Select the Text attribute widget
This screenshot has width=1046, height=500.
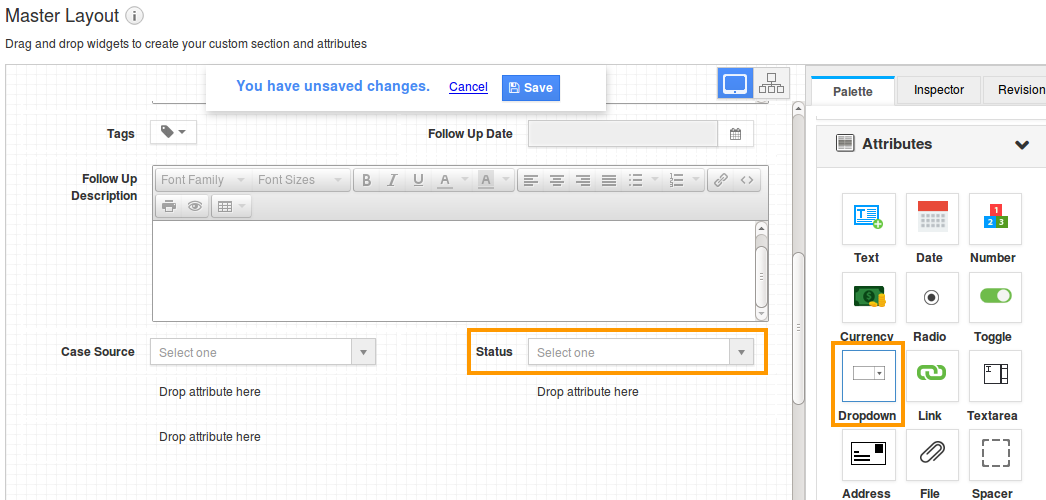click(x=866, y=219)
